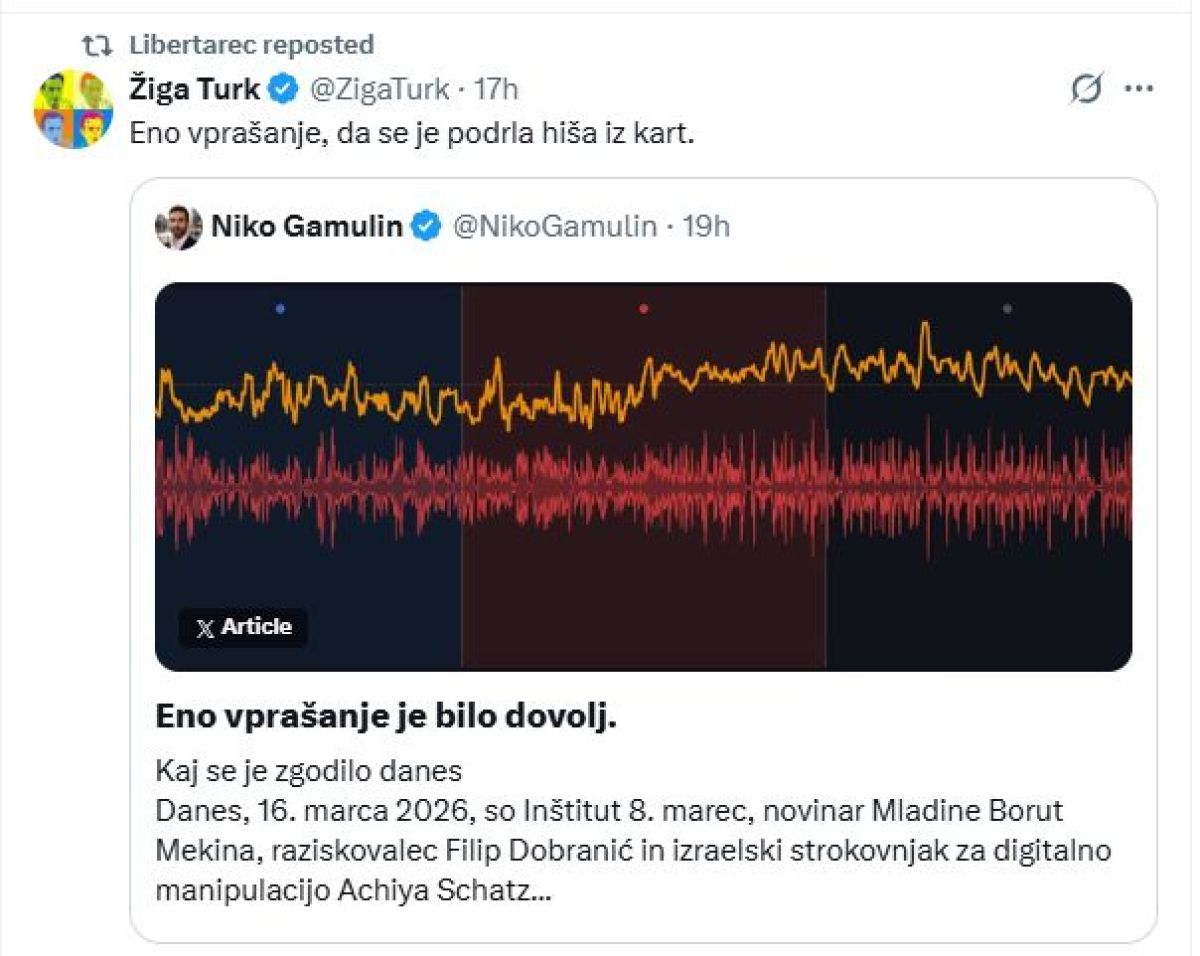Click the post text about hiša iz kart

coord(412,134)
